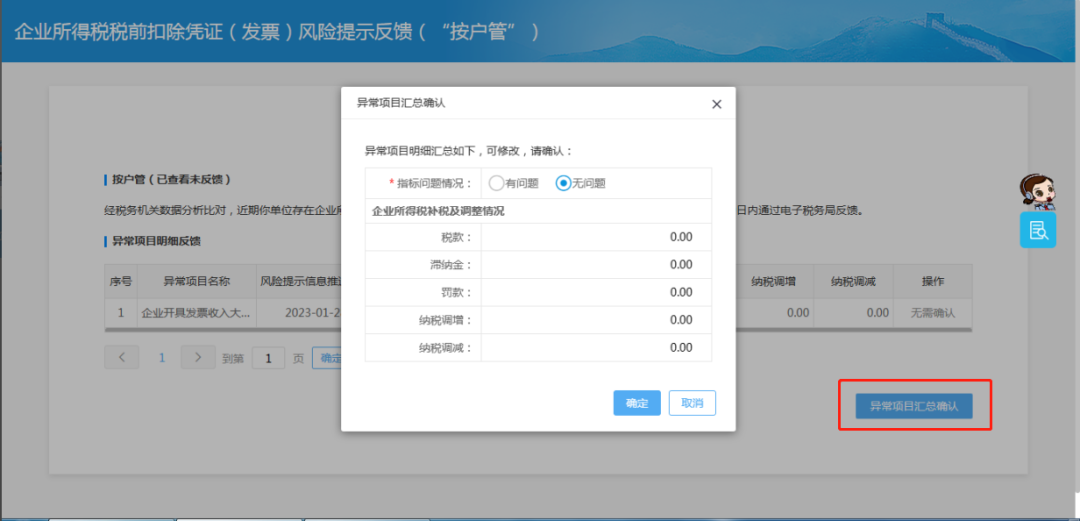This screenshot has height=521, width=1080.
Task: Click the 滞纳金 amount field
Action: pyautogui.click(x=596, y=265)
